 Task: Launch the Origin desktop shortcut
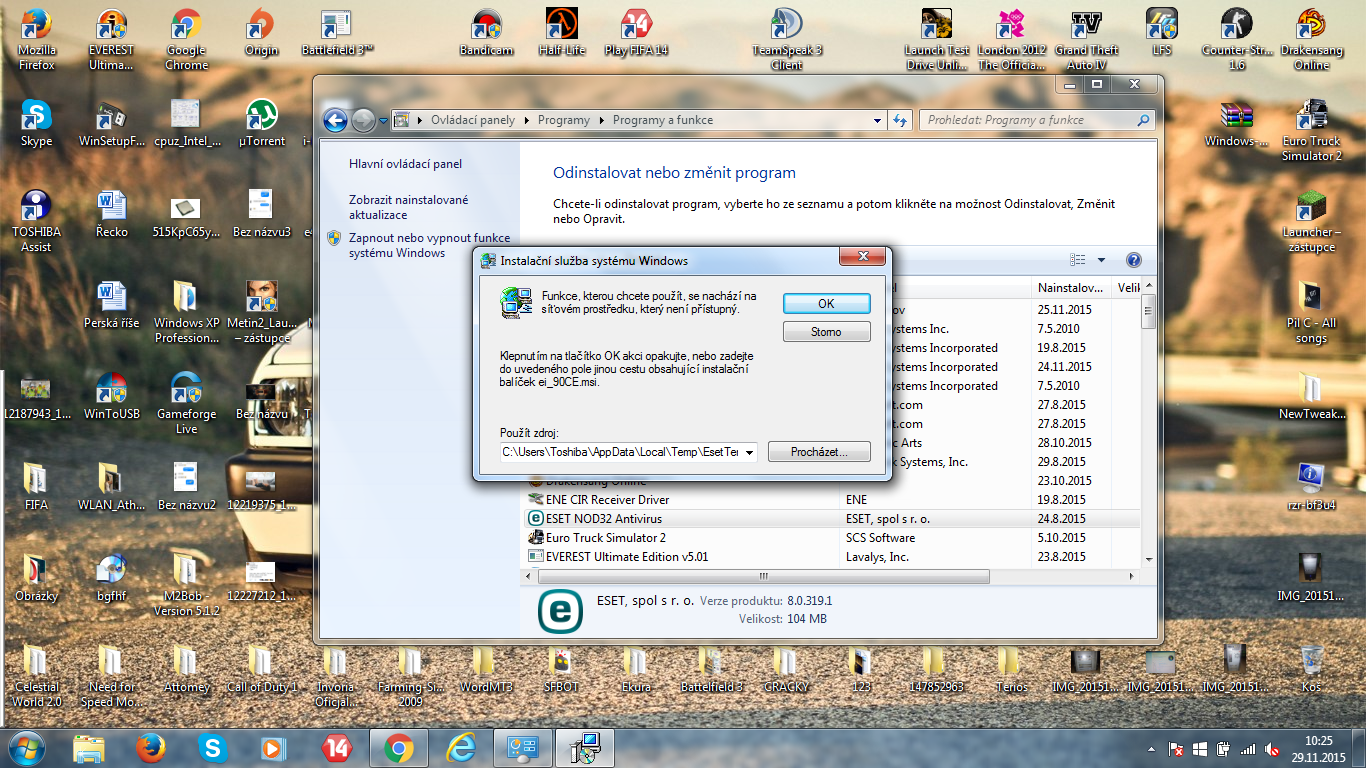(261, 33)
